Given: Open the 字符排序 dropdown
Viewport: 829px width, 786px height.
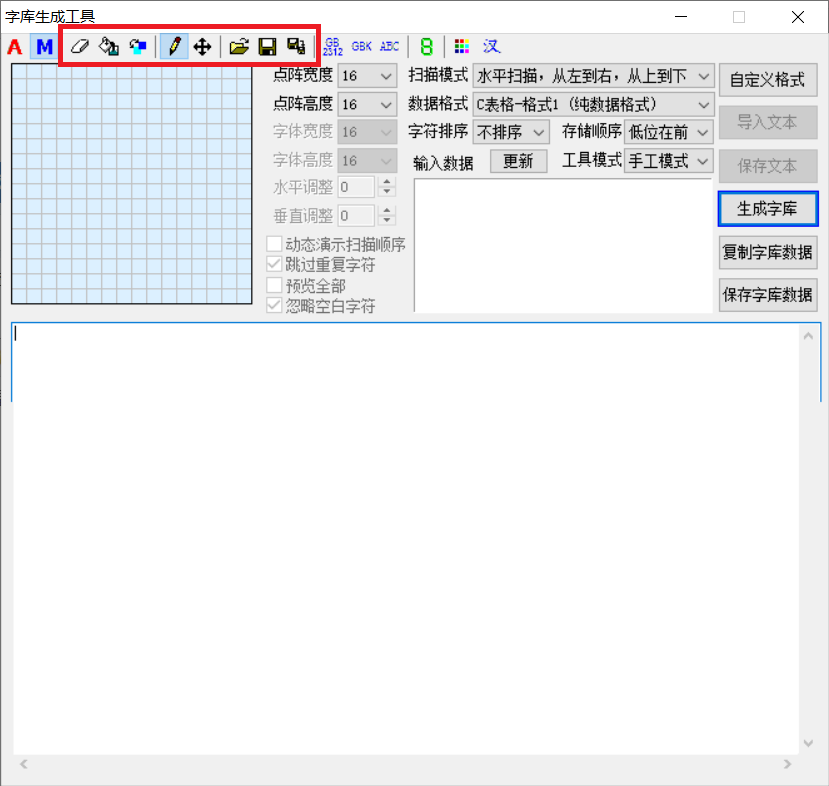Looking at the screenshot, I should [511, 132].
